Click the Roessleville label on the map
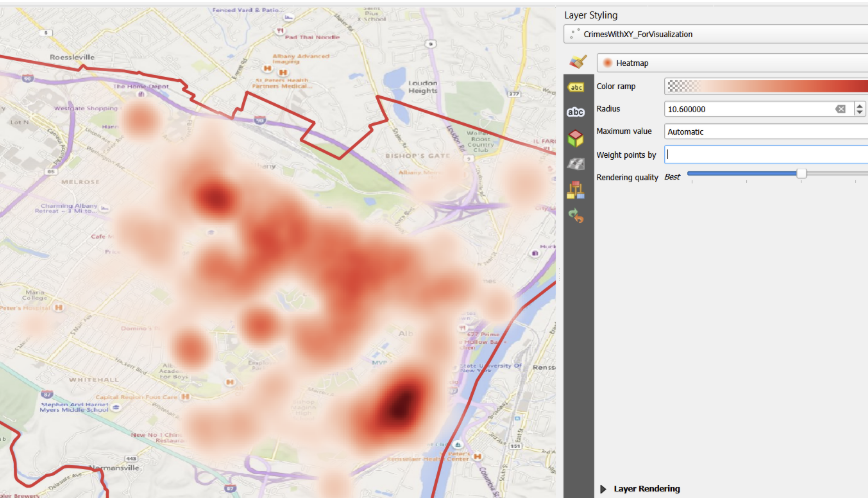The width and height of the screenshot is (868, 498). (x=68, y=58)
